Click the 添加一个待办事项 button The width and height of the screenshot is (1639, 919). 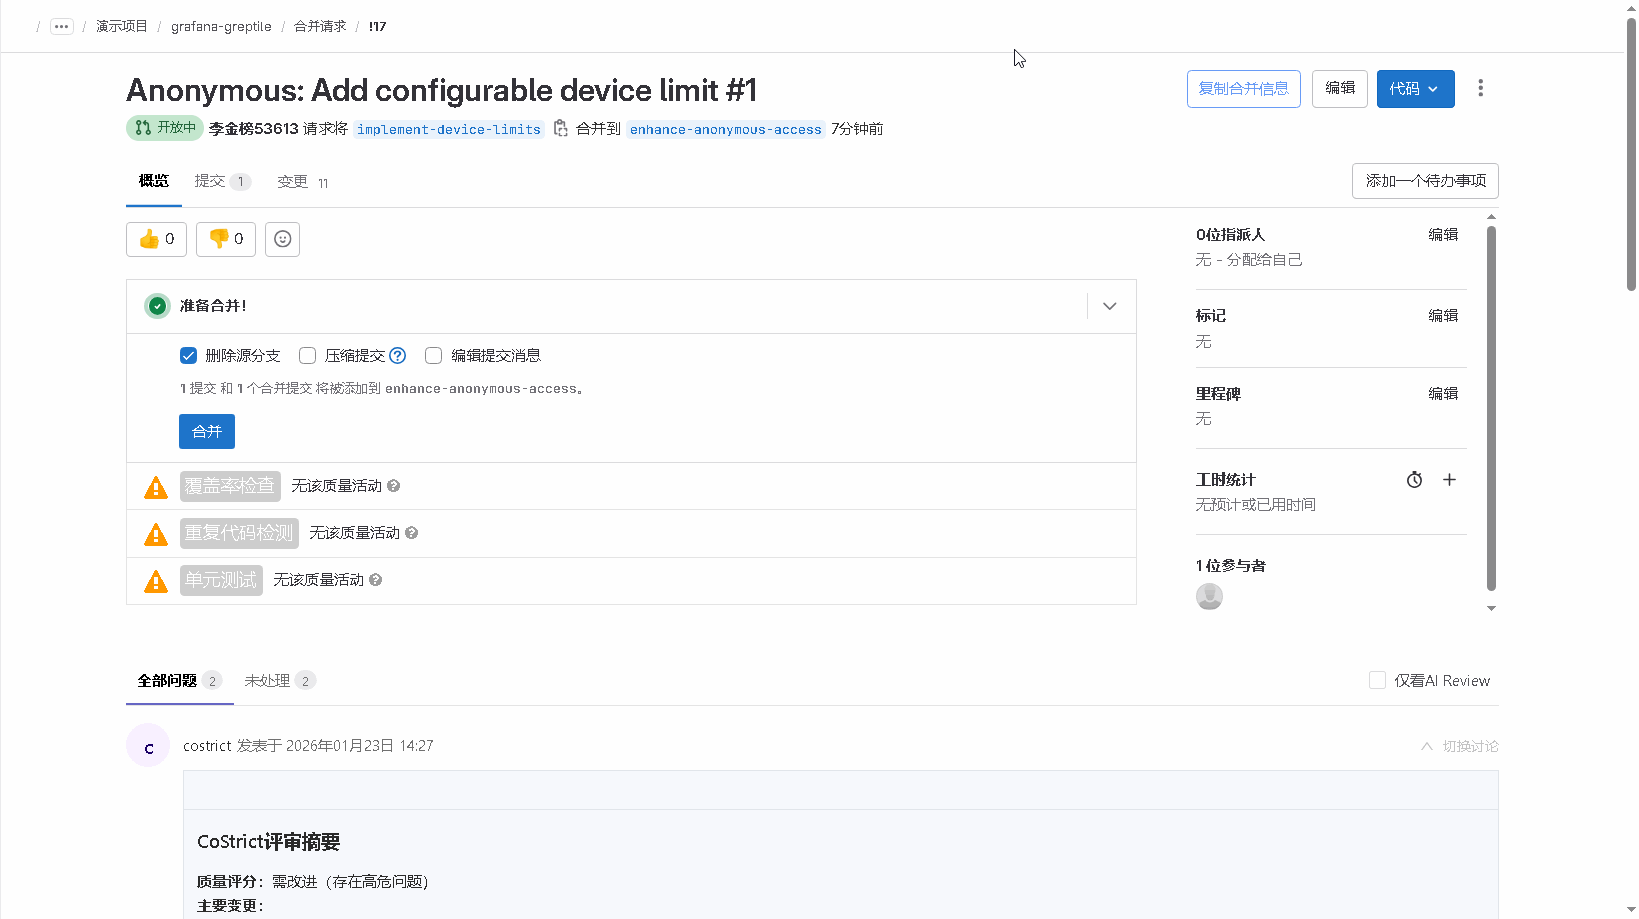(1425, 181)
